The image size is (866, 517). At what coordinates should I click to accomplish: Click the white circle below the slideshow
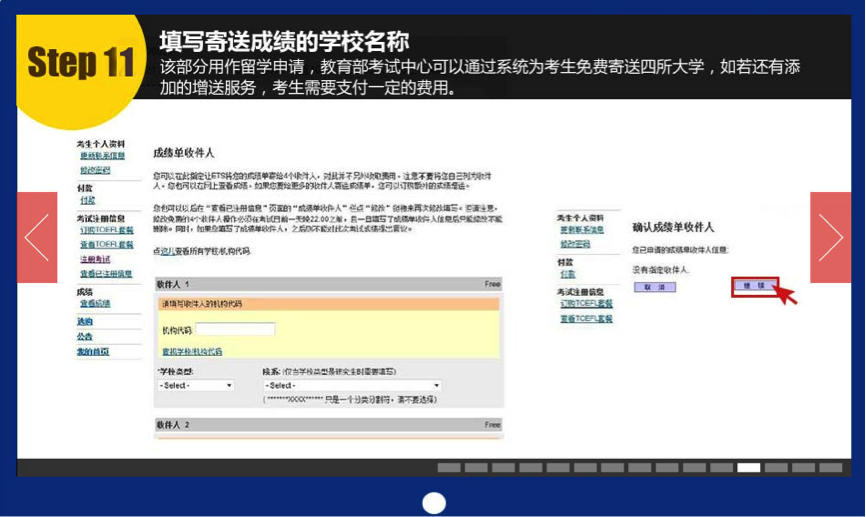pos(433,503)
